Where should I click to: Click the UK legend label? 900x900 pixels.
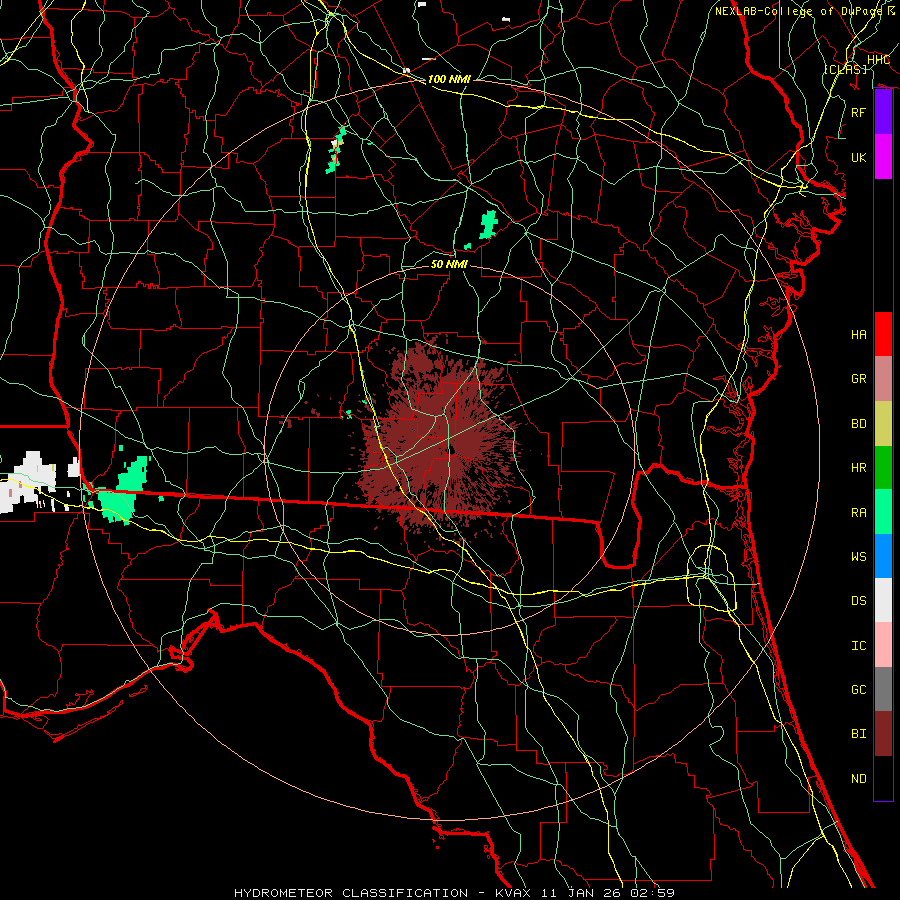[858, 158]
